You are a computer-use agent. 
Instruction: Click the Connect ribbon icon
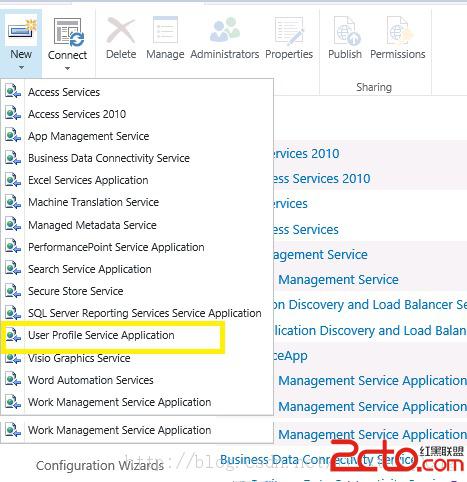click(68, 33)
